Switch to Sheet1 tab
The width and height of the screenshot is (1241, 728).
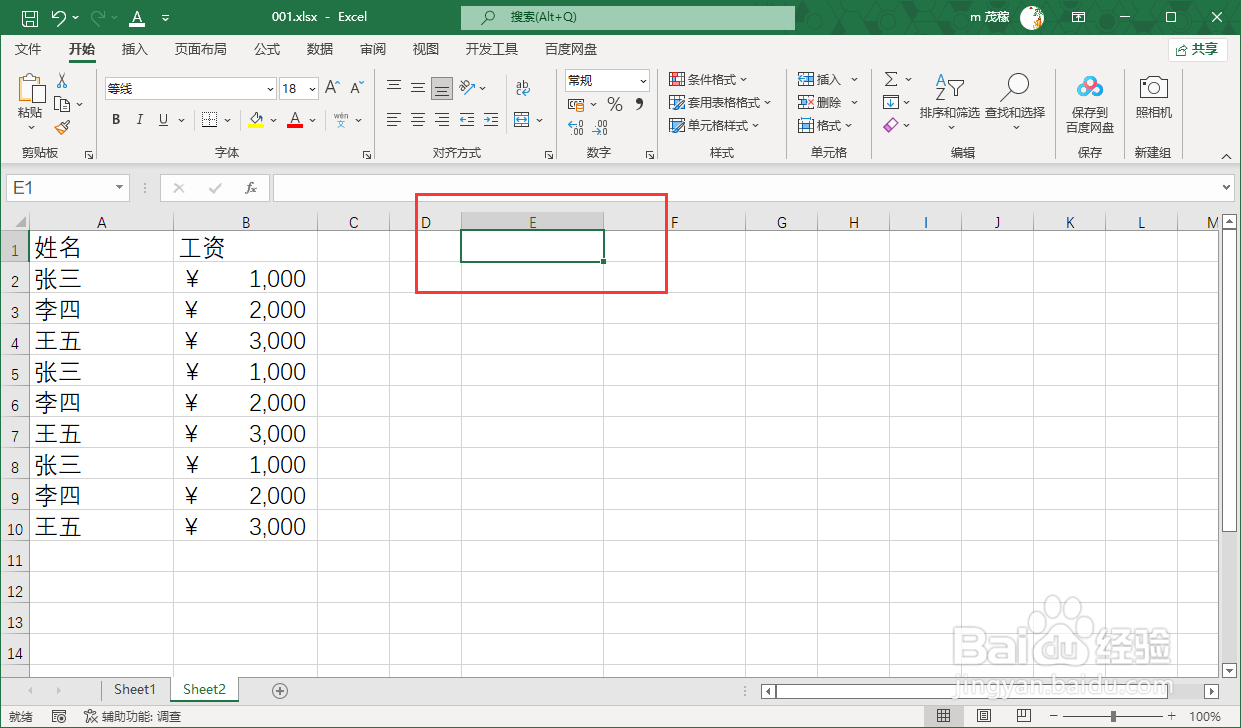click(x=135, y=689)
